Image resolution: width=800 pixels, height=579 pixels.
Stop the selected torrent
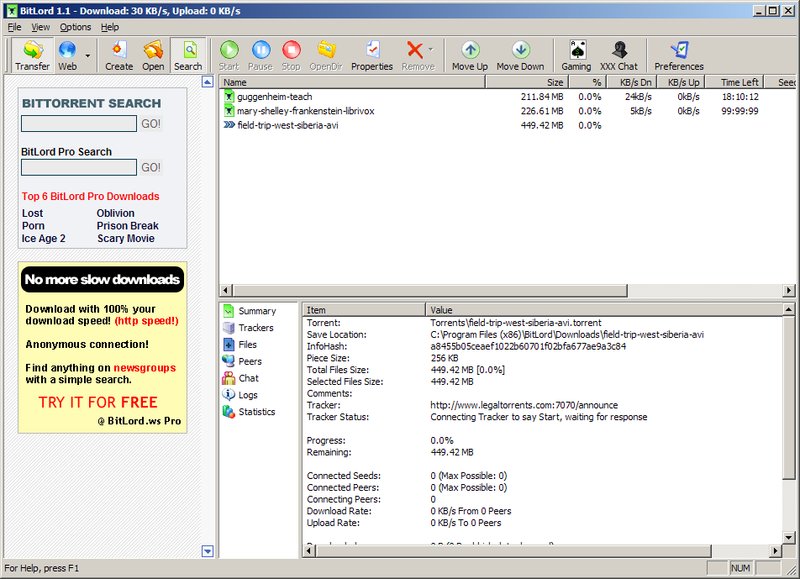tap(291, 55)
